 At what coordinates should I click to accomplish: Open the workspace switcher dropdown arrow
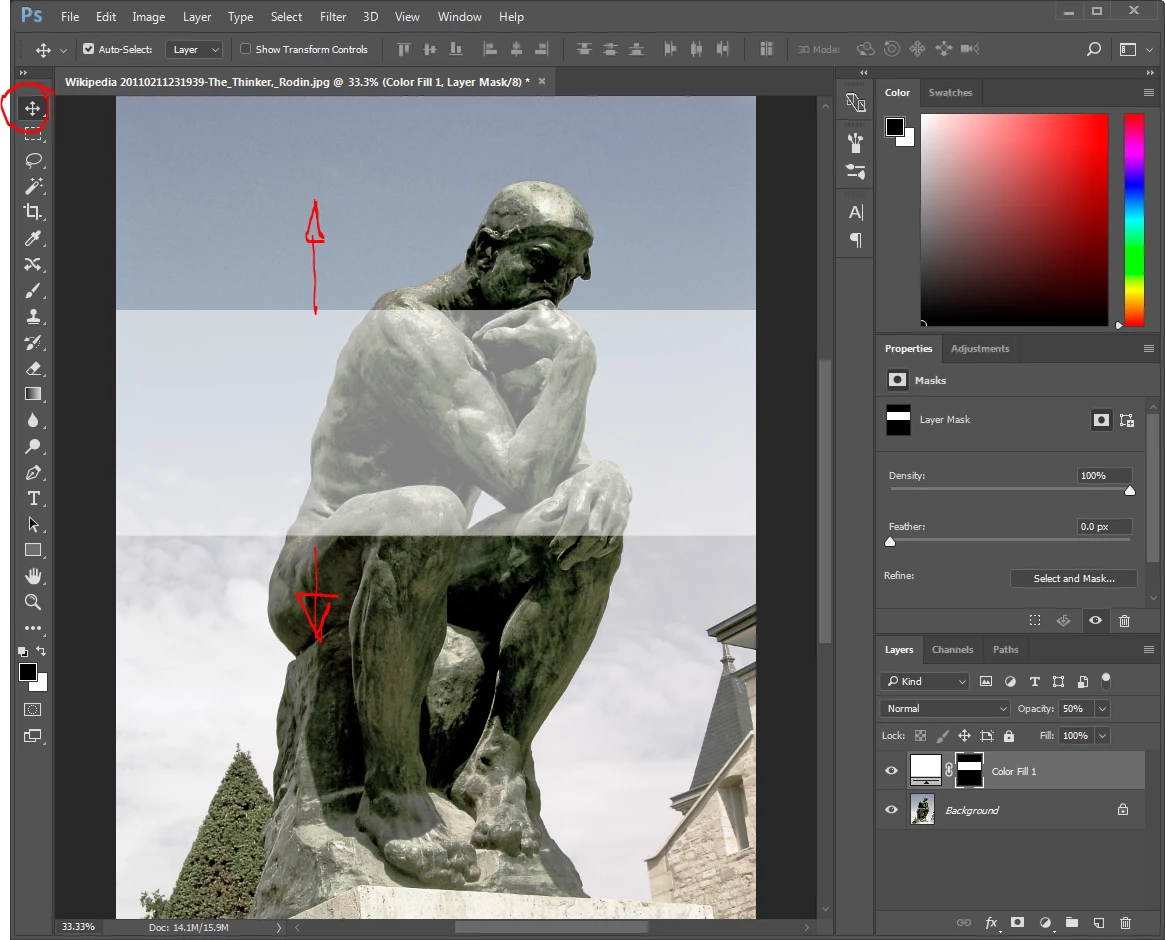[x=1149, y=50]
